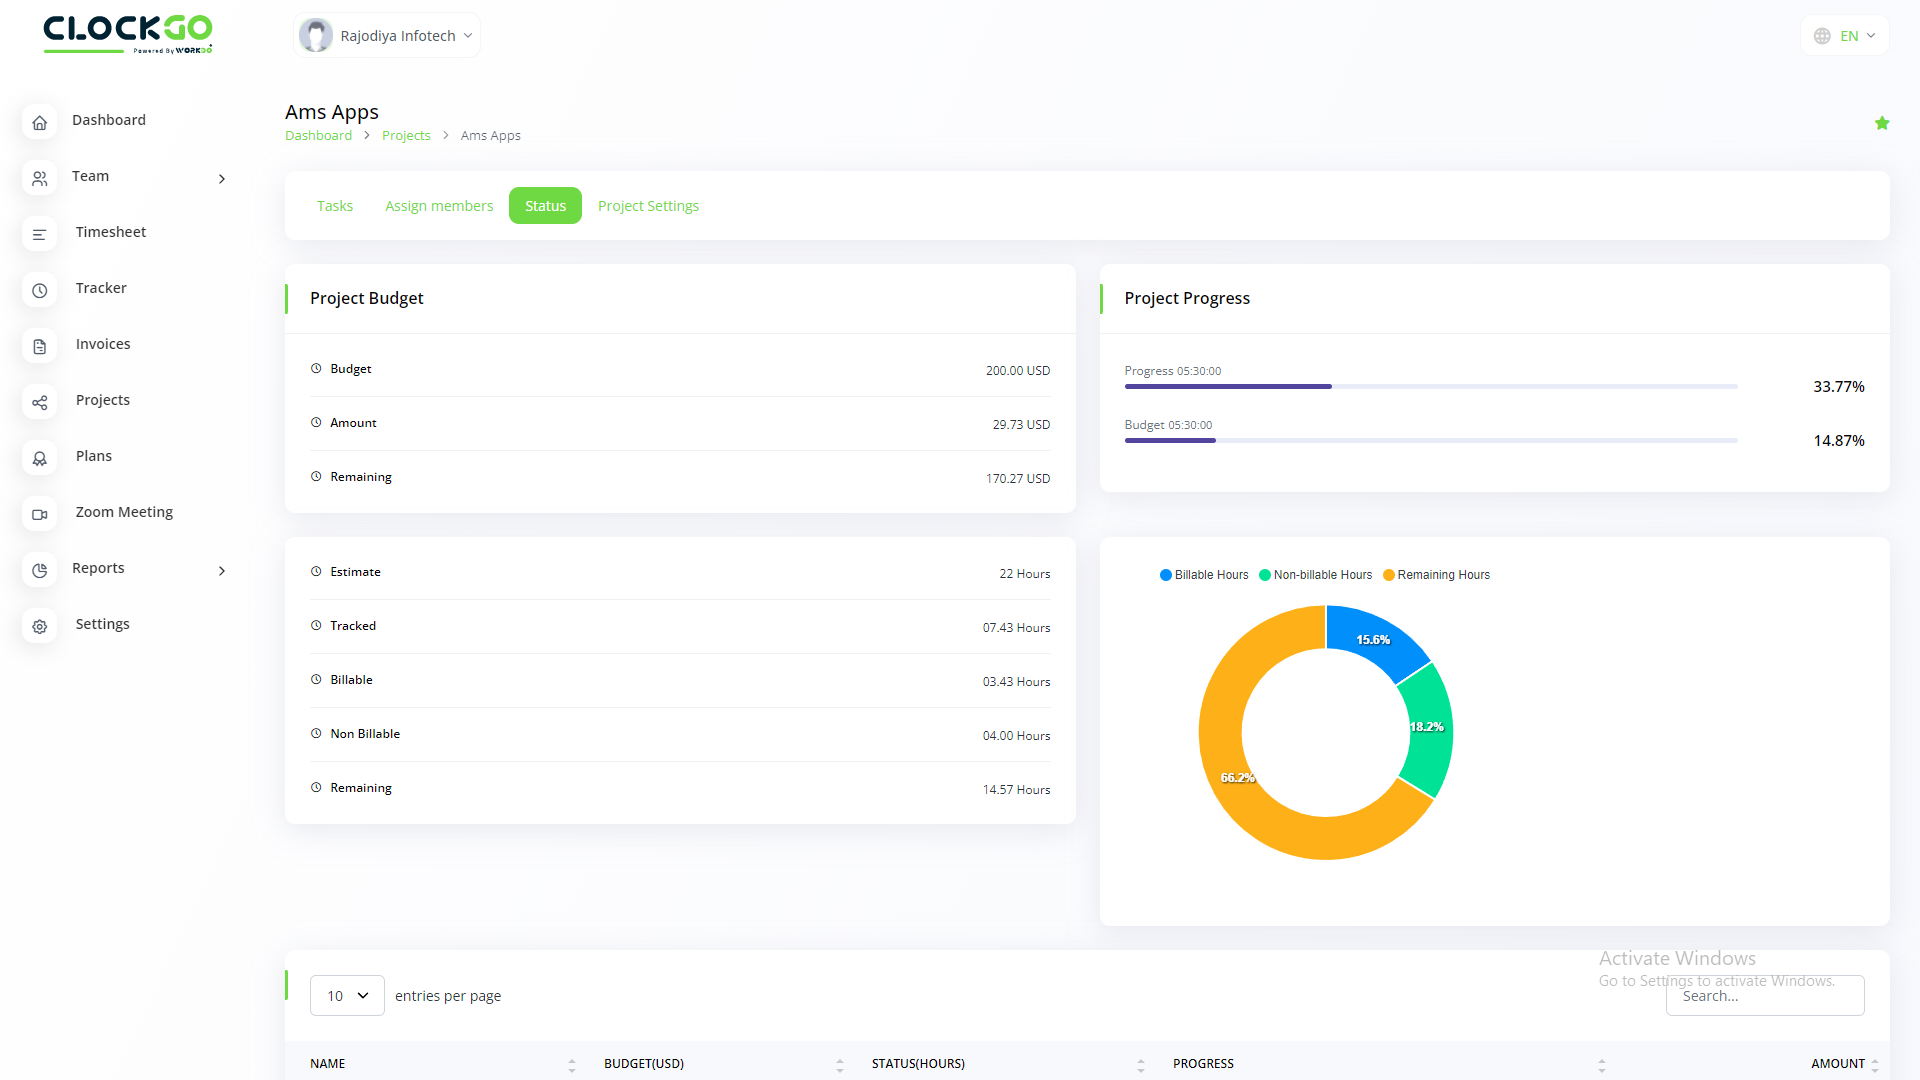This screenshot has height=1080, width=1920.
Task: Toggle Remaining Hours legend item
Action: 1436,575
